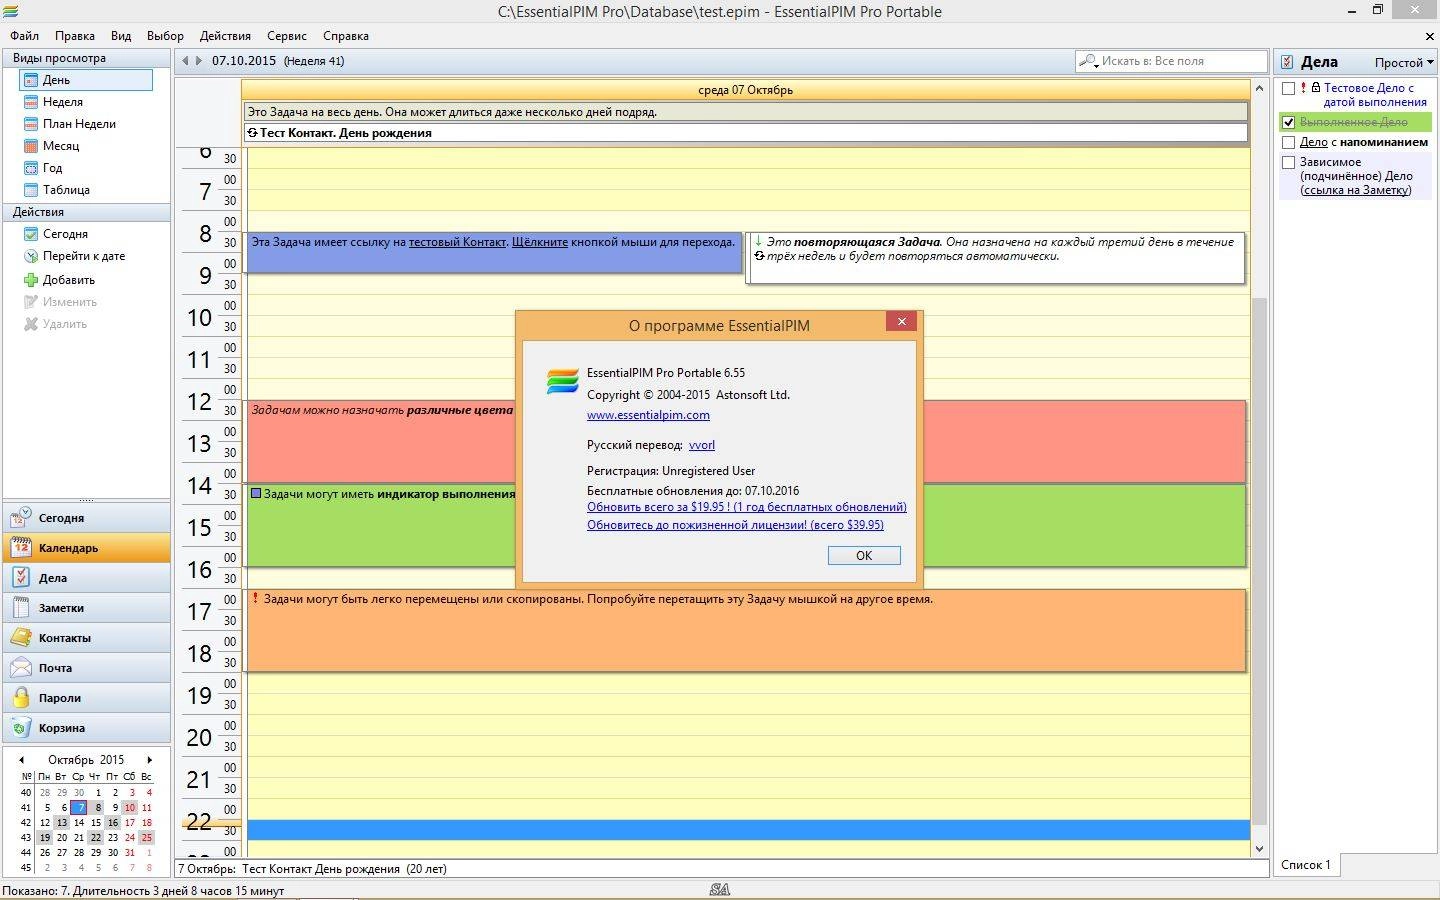Follow the тестовый Контакт link
1440x900 pixels.
tap(457, 242)
